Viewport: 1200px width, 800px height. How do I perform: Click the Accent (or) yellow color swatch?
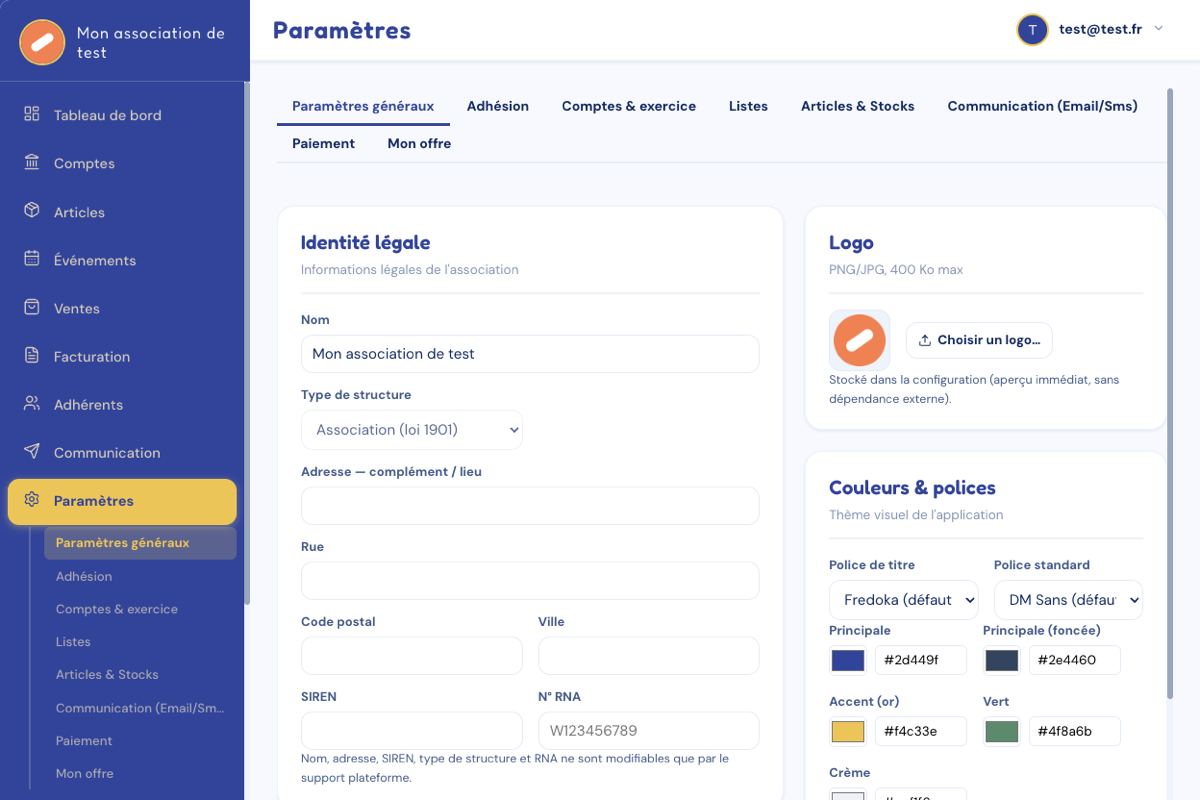pos(848,731)
